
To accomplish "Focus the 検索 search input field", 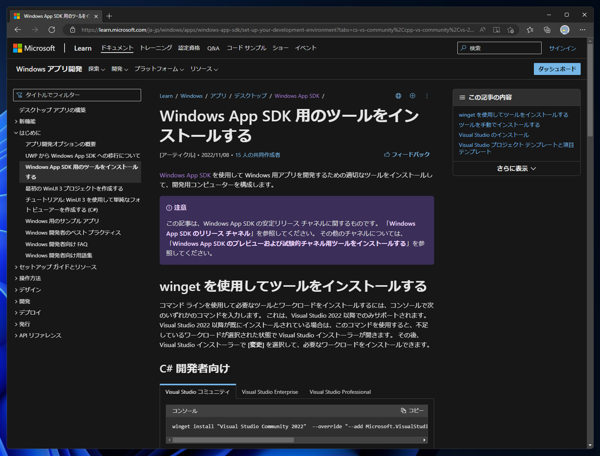I will pos(499,48).
